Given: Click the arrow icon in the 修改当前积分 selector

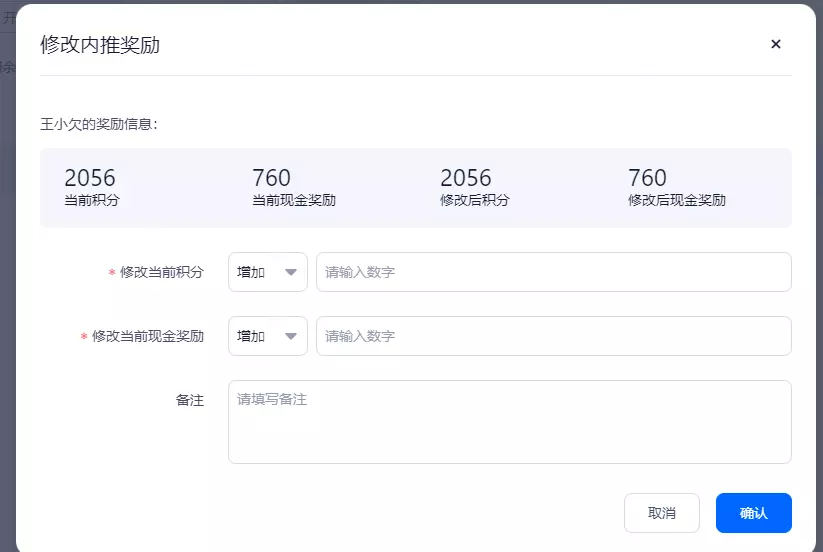Looking at the screenshot, I should tap(291, 272).
